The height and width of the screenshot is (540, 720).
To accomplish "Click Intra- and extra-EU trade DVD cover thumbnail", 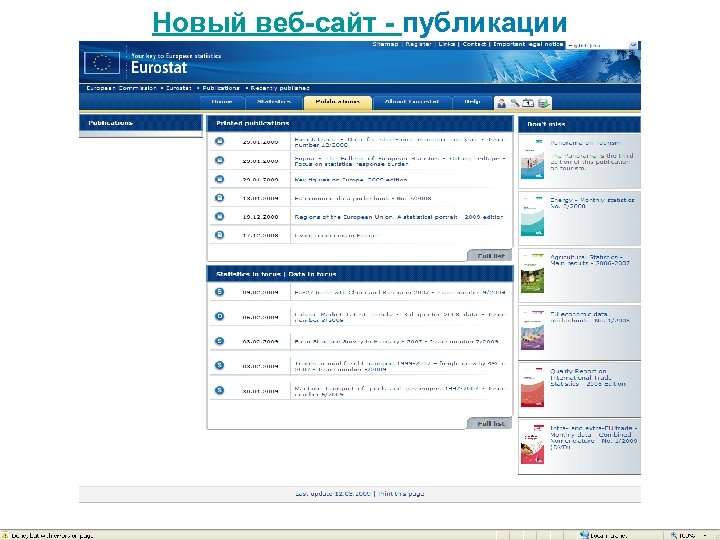I will point(532,444).
